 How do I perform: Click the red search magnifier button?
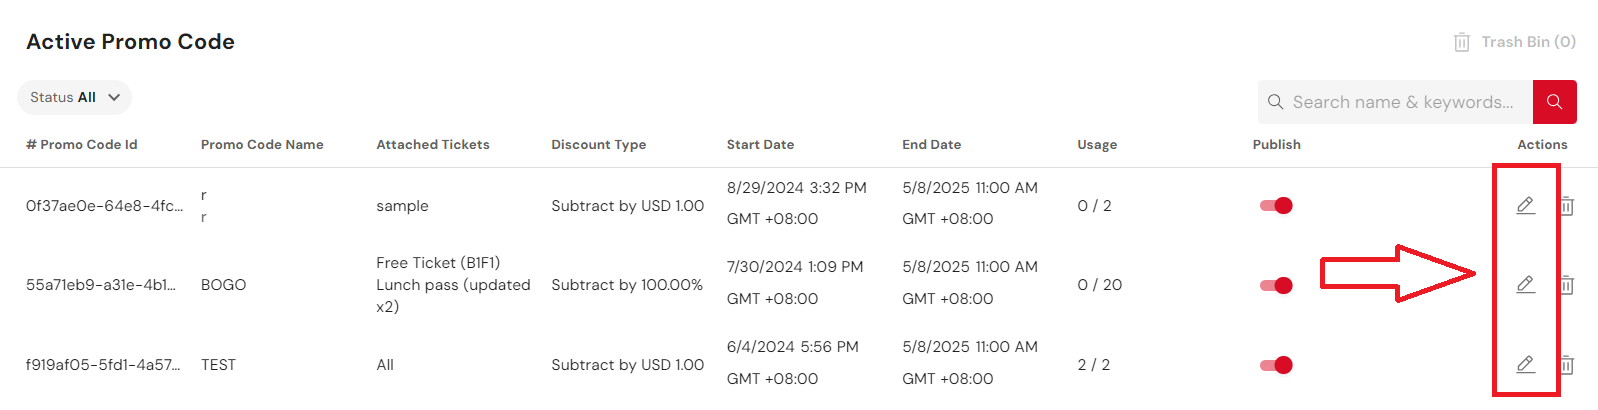click(1554, 102)
